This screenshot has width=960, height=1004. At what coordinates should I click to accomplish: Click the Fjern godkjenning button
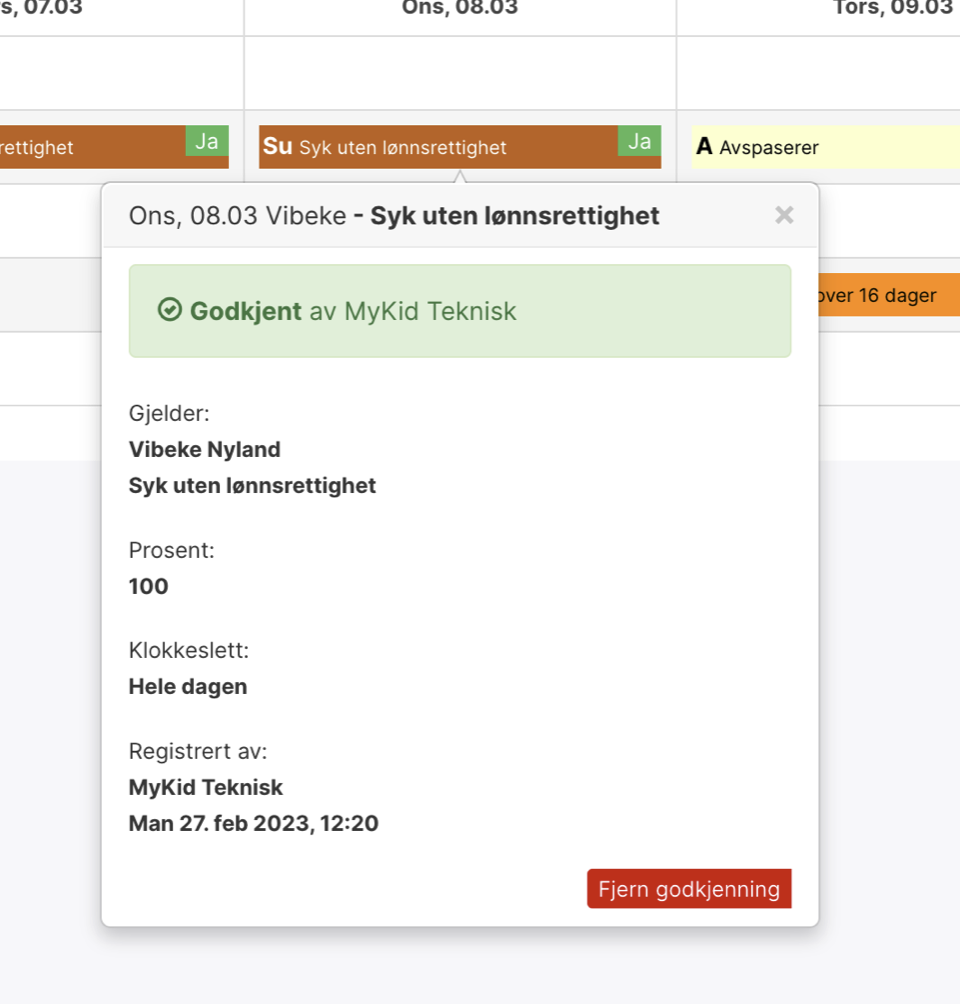pyautogui.click(x=689, y=889)
